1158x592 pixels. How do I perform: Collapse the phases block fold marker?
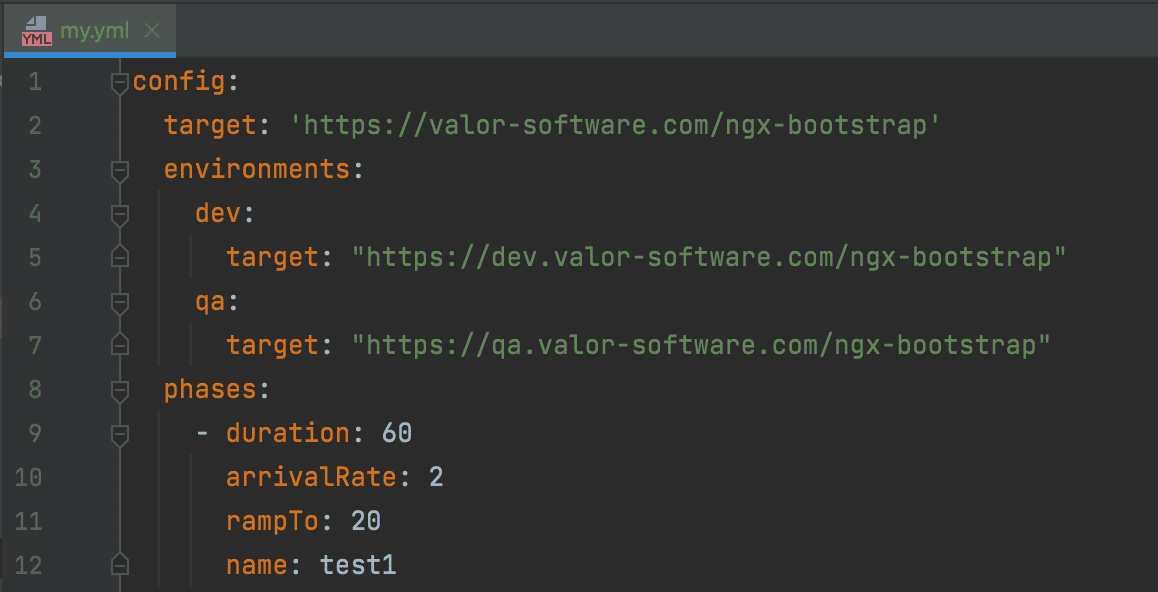[x=120, y=390]
